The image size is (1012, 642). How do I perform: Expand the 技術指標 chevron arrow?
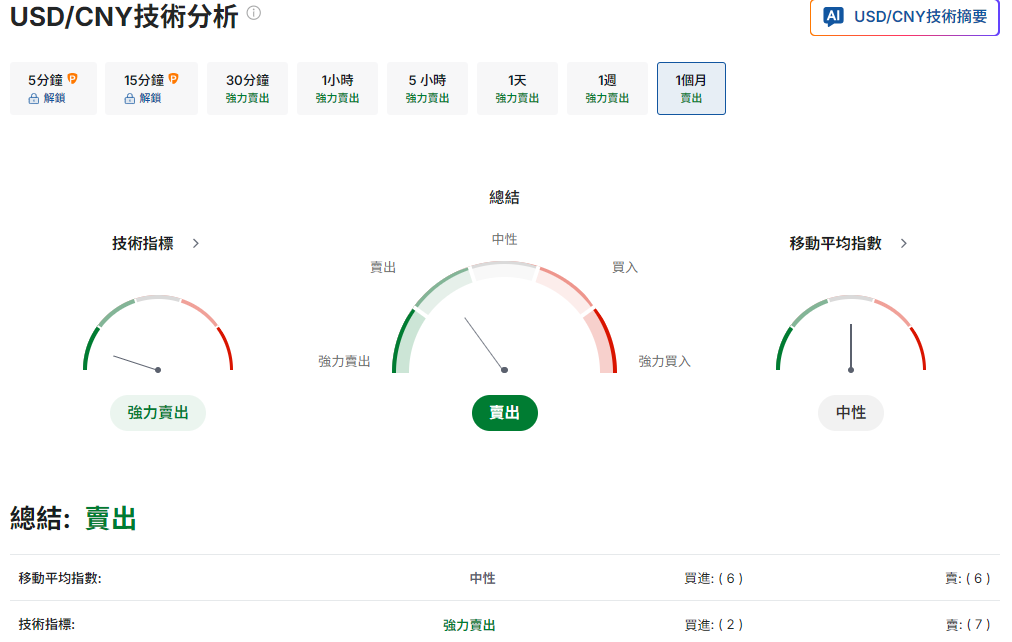[x=196, y=243]
